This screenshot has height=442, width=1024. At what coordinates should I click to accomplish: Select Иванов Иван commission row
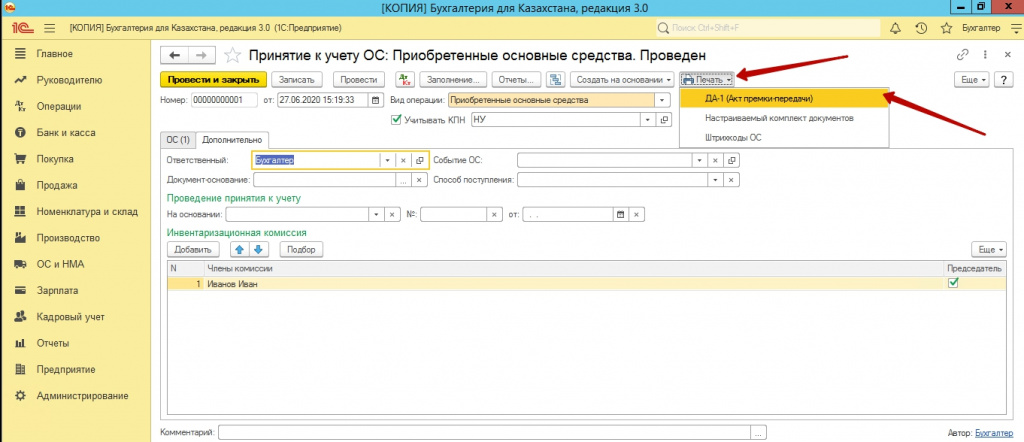click(x=588, y=283)
